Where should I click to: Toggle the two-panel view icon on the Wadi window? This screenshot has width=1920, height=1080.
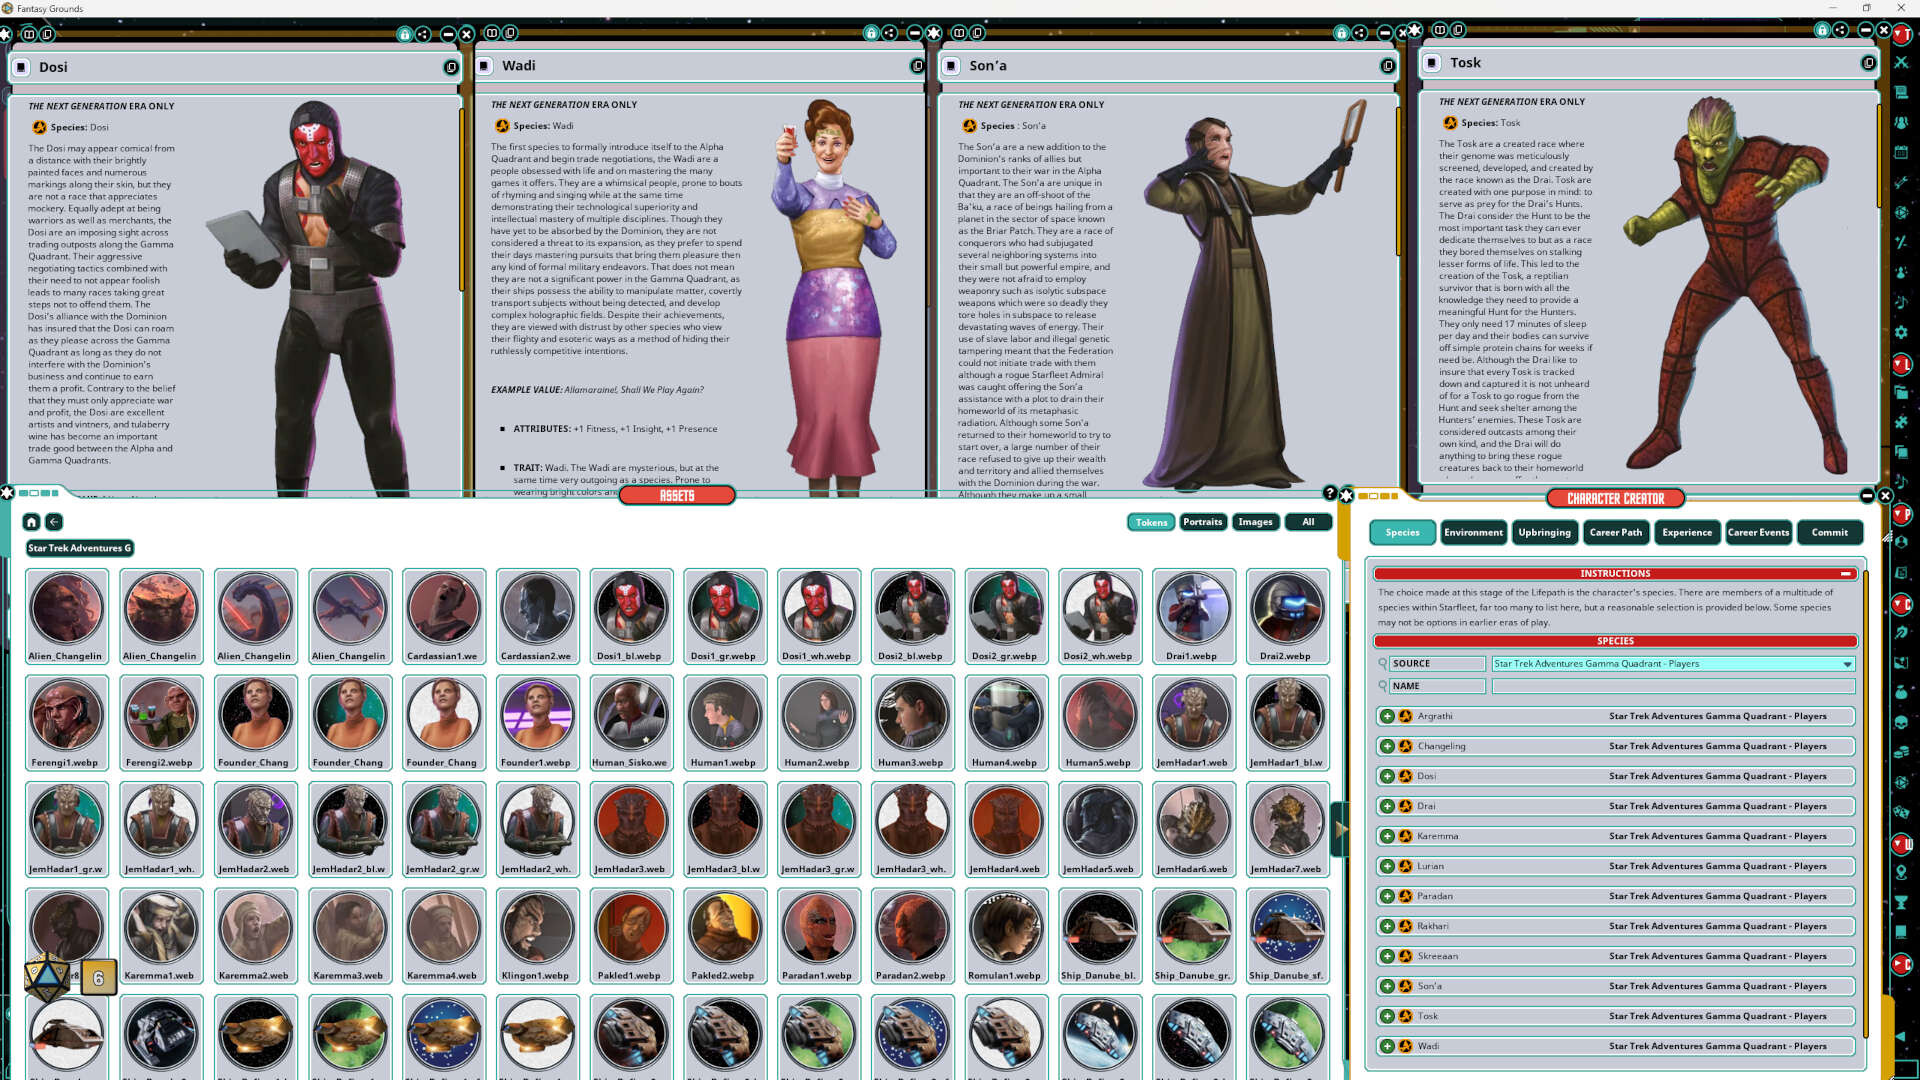click(x=491, y=34)
